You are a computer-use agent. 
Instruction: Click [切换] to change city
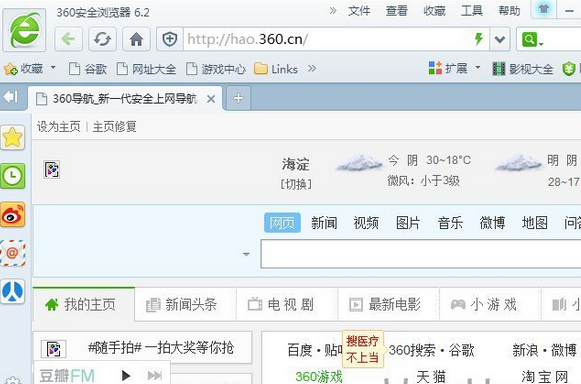tap(296, 184)
